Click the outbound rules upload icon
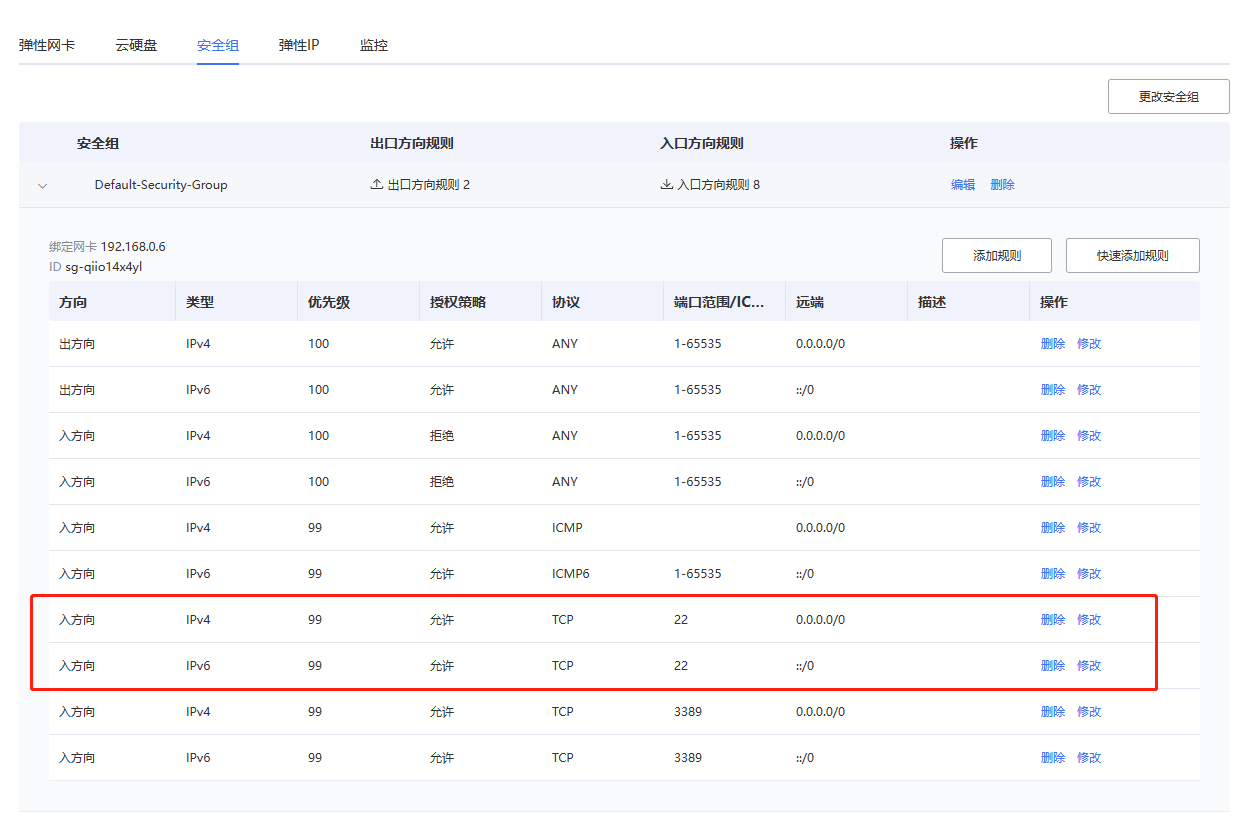1252x830 pixels. pyautogui.click(x=376, y=185)
